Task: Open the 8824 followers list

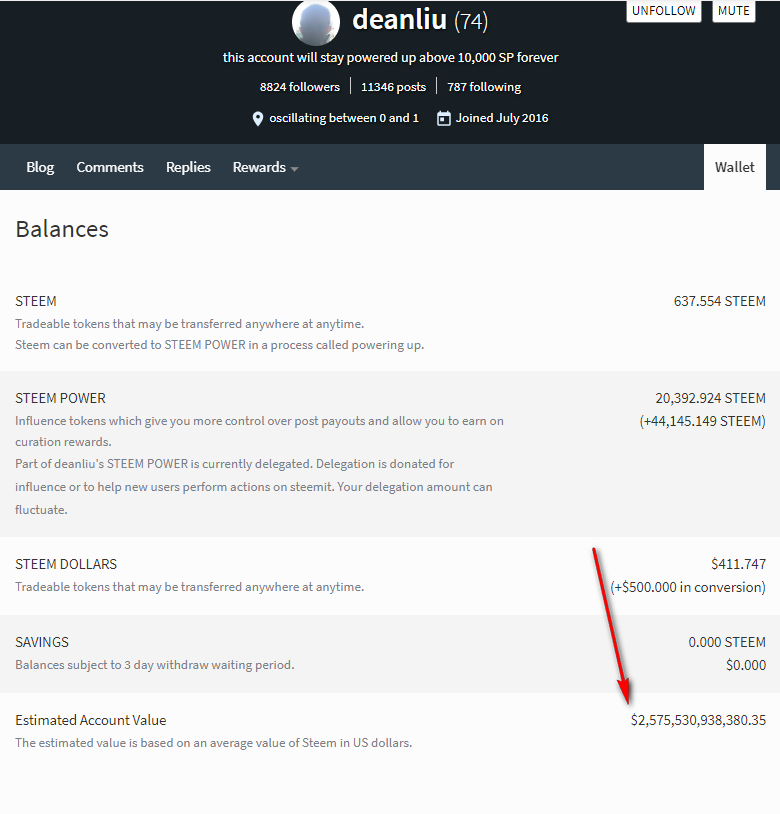Action: (300, 87)
